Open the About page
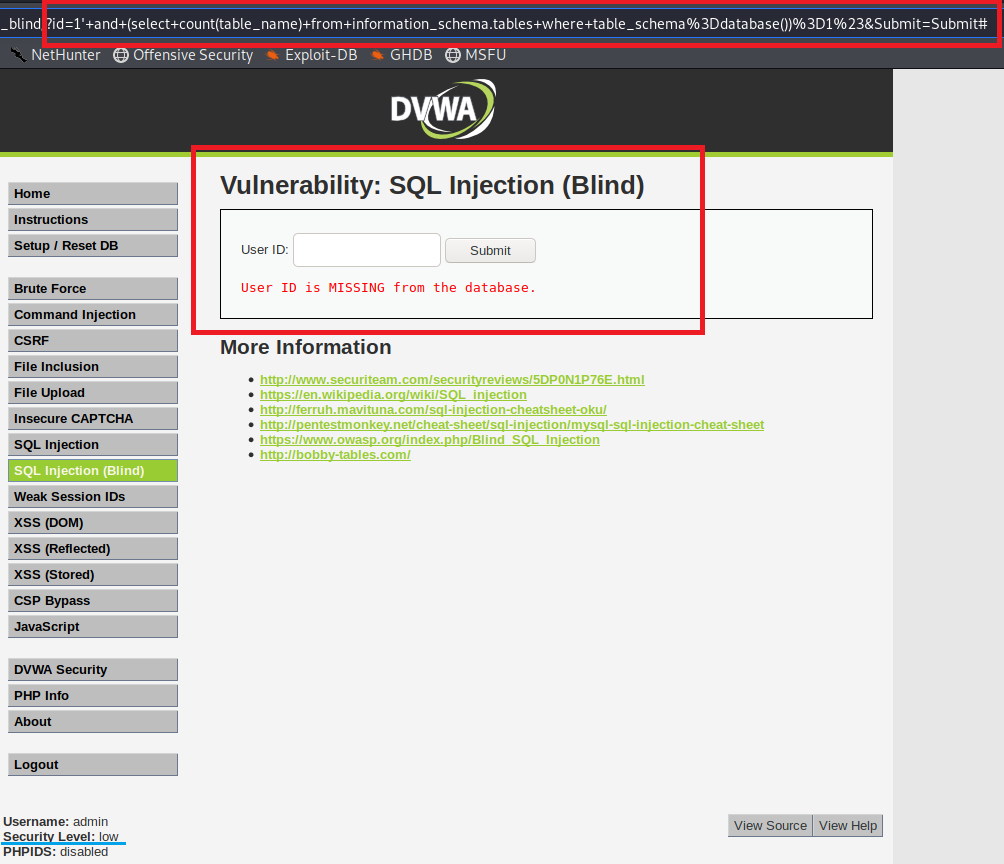 click(93, 722)
